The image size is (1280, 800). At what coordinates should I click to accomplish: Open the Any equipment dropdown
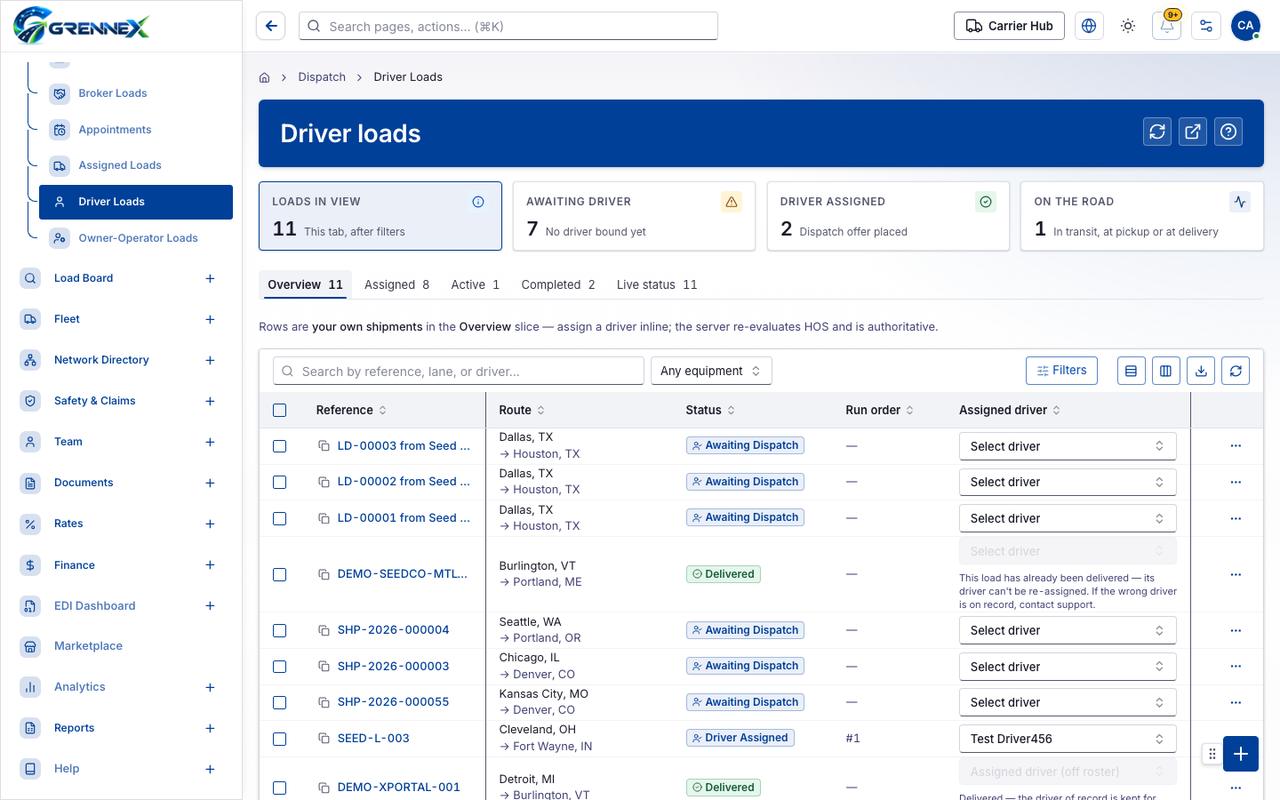[711, 371]
